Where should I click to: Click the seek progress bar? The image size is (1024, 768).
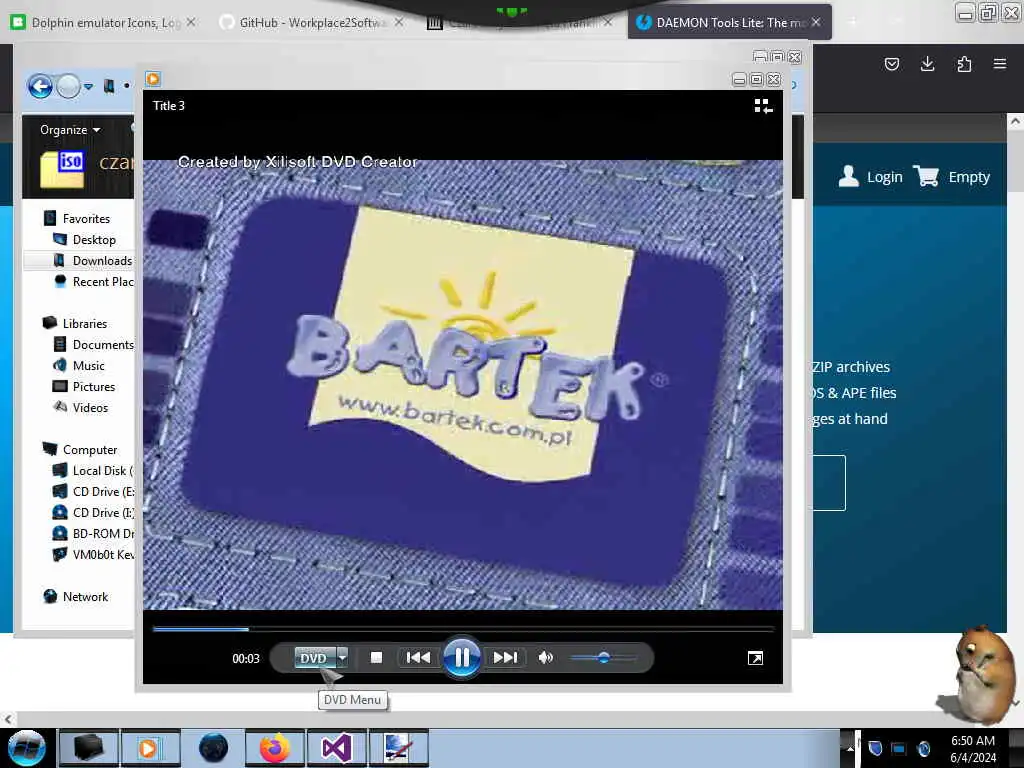(x=463, y=629)
